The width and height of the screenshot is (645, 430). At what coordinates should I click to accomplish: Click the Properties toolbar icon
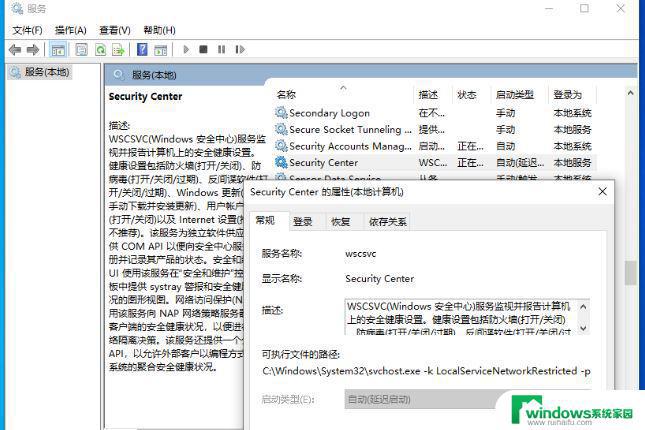(x=81, y=50)
